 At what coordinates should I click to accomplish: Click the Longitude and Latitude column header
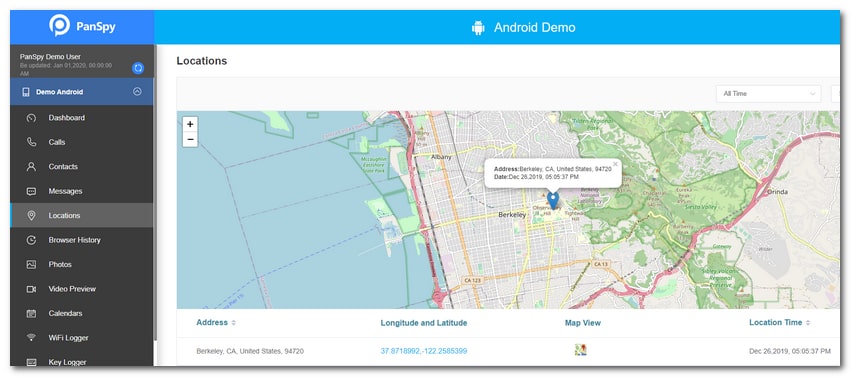point(424,323)
